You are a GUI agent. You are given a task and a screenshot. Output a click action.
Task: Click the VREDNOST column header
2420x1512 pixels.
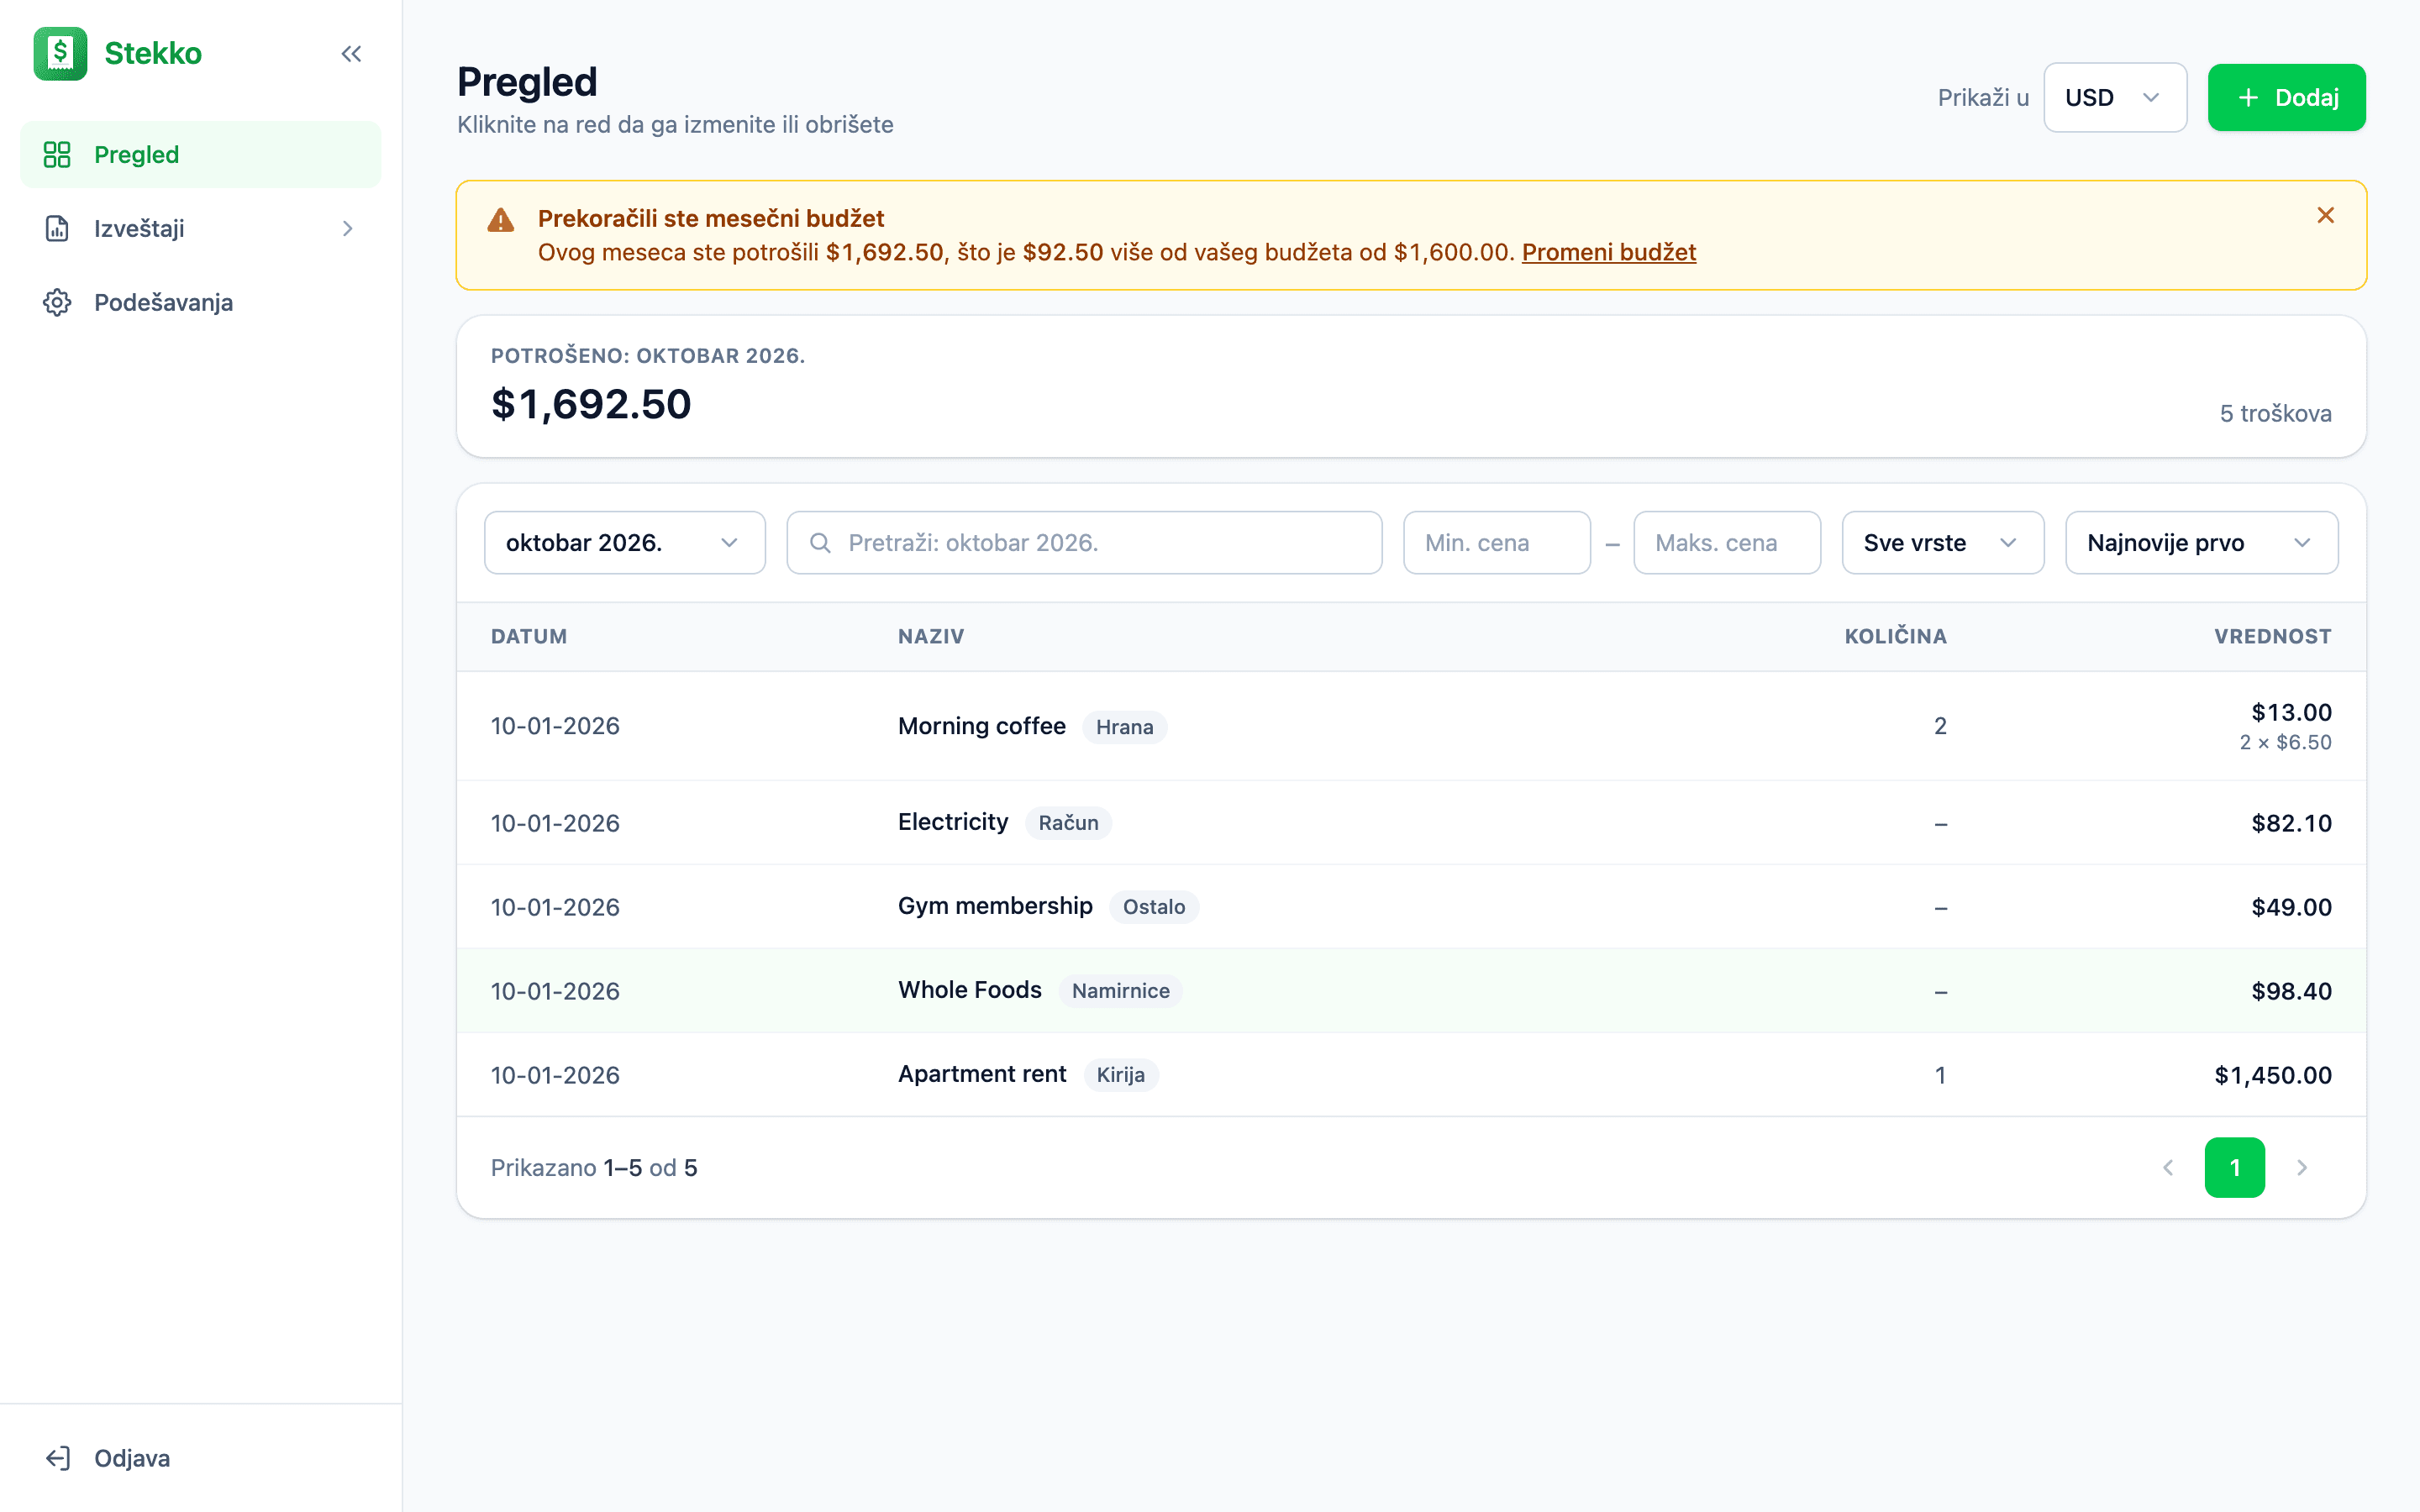(x=2272, y=637)
